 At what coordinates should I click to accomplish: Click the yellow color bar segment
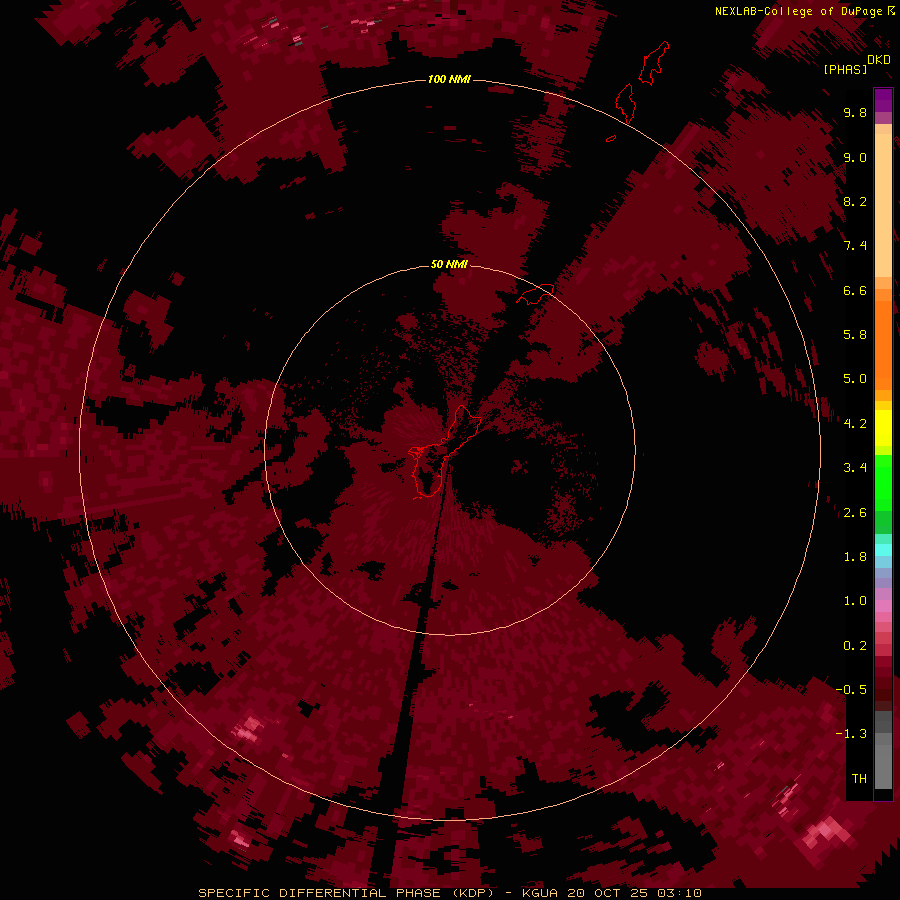pos(883,428)
